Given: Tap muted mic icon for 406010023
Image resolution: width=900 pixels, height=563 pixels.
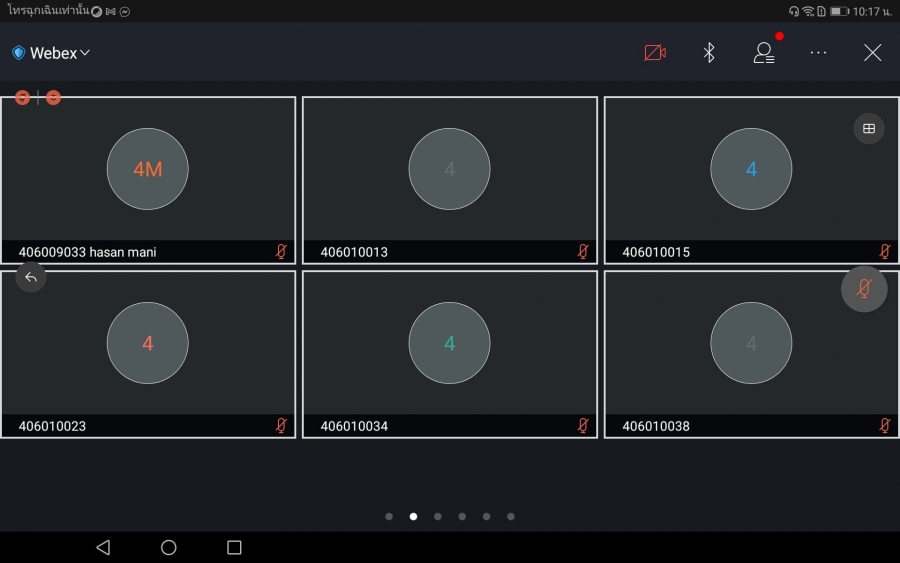Looking at the screenshot, I should 281,426.
